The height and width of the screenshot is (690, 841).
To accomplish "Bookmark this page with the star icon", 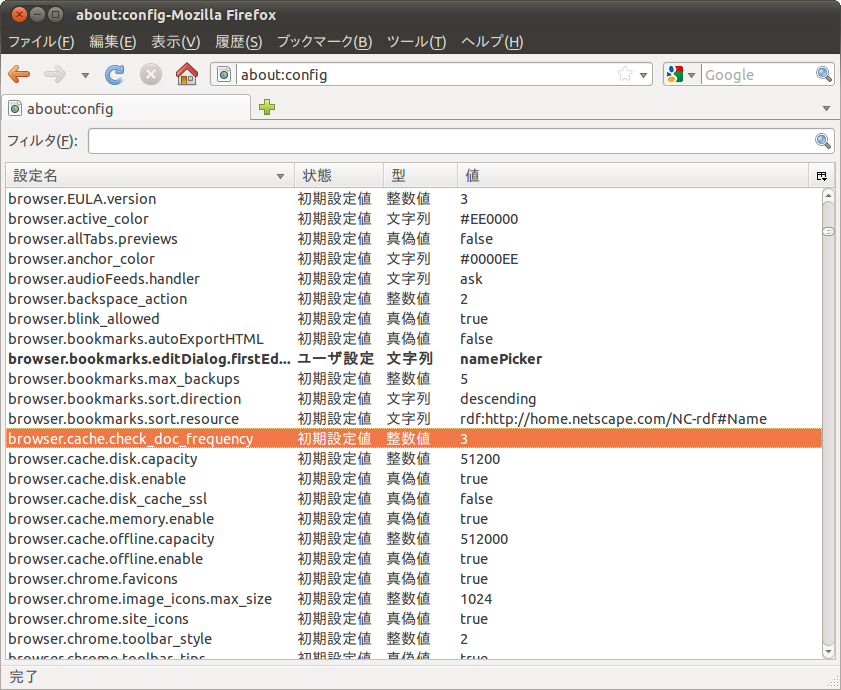I will 625,74.
